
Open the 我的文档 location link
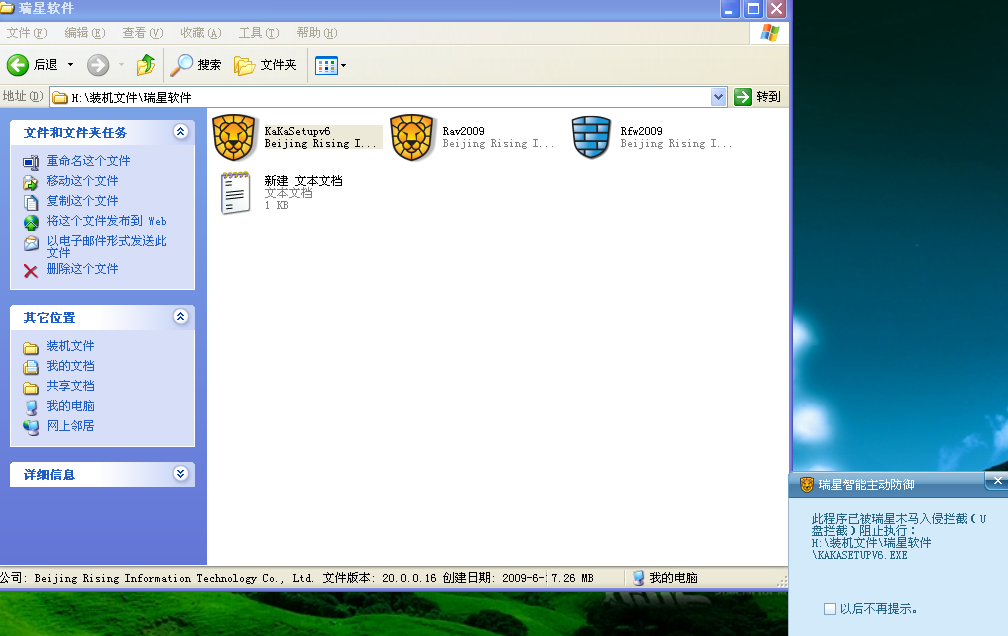click(70, 366)
